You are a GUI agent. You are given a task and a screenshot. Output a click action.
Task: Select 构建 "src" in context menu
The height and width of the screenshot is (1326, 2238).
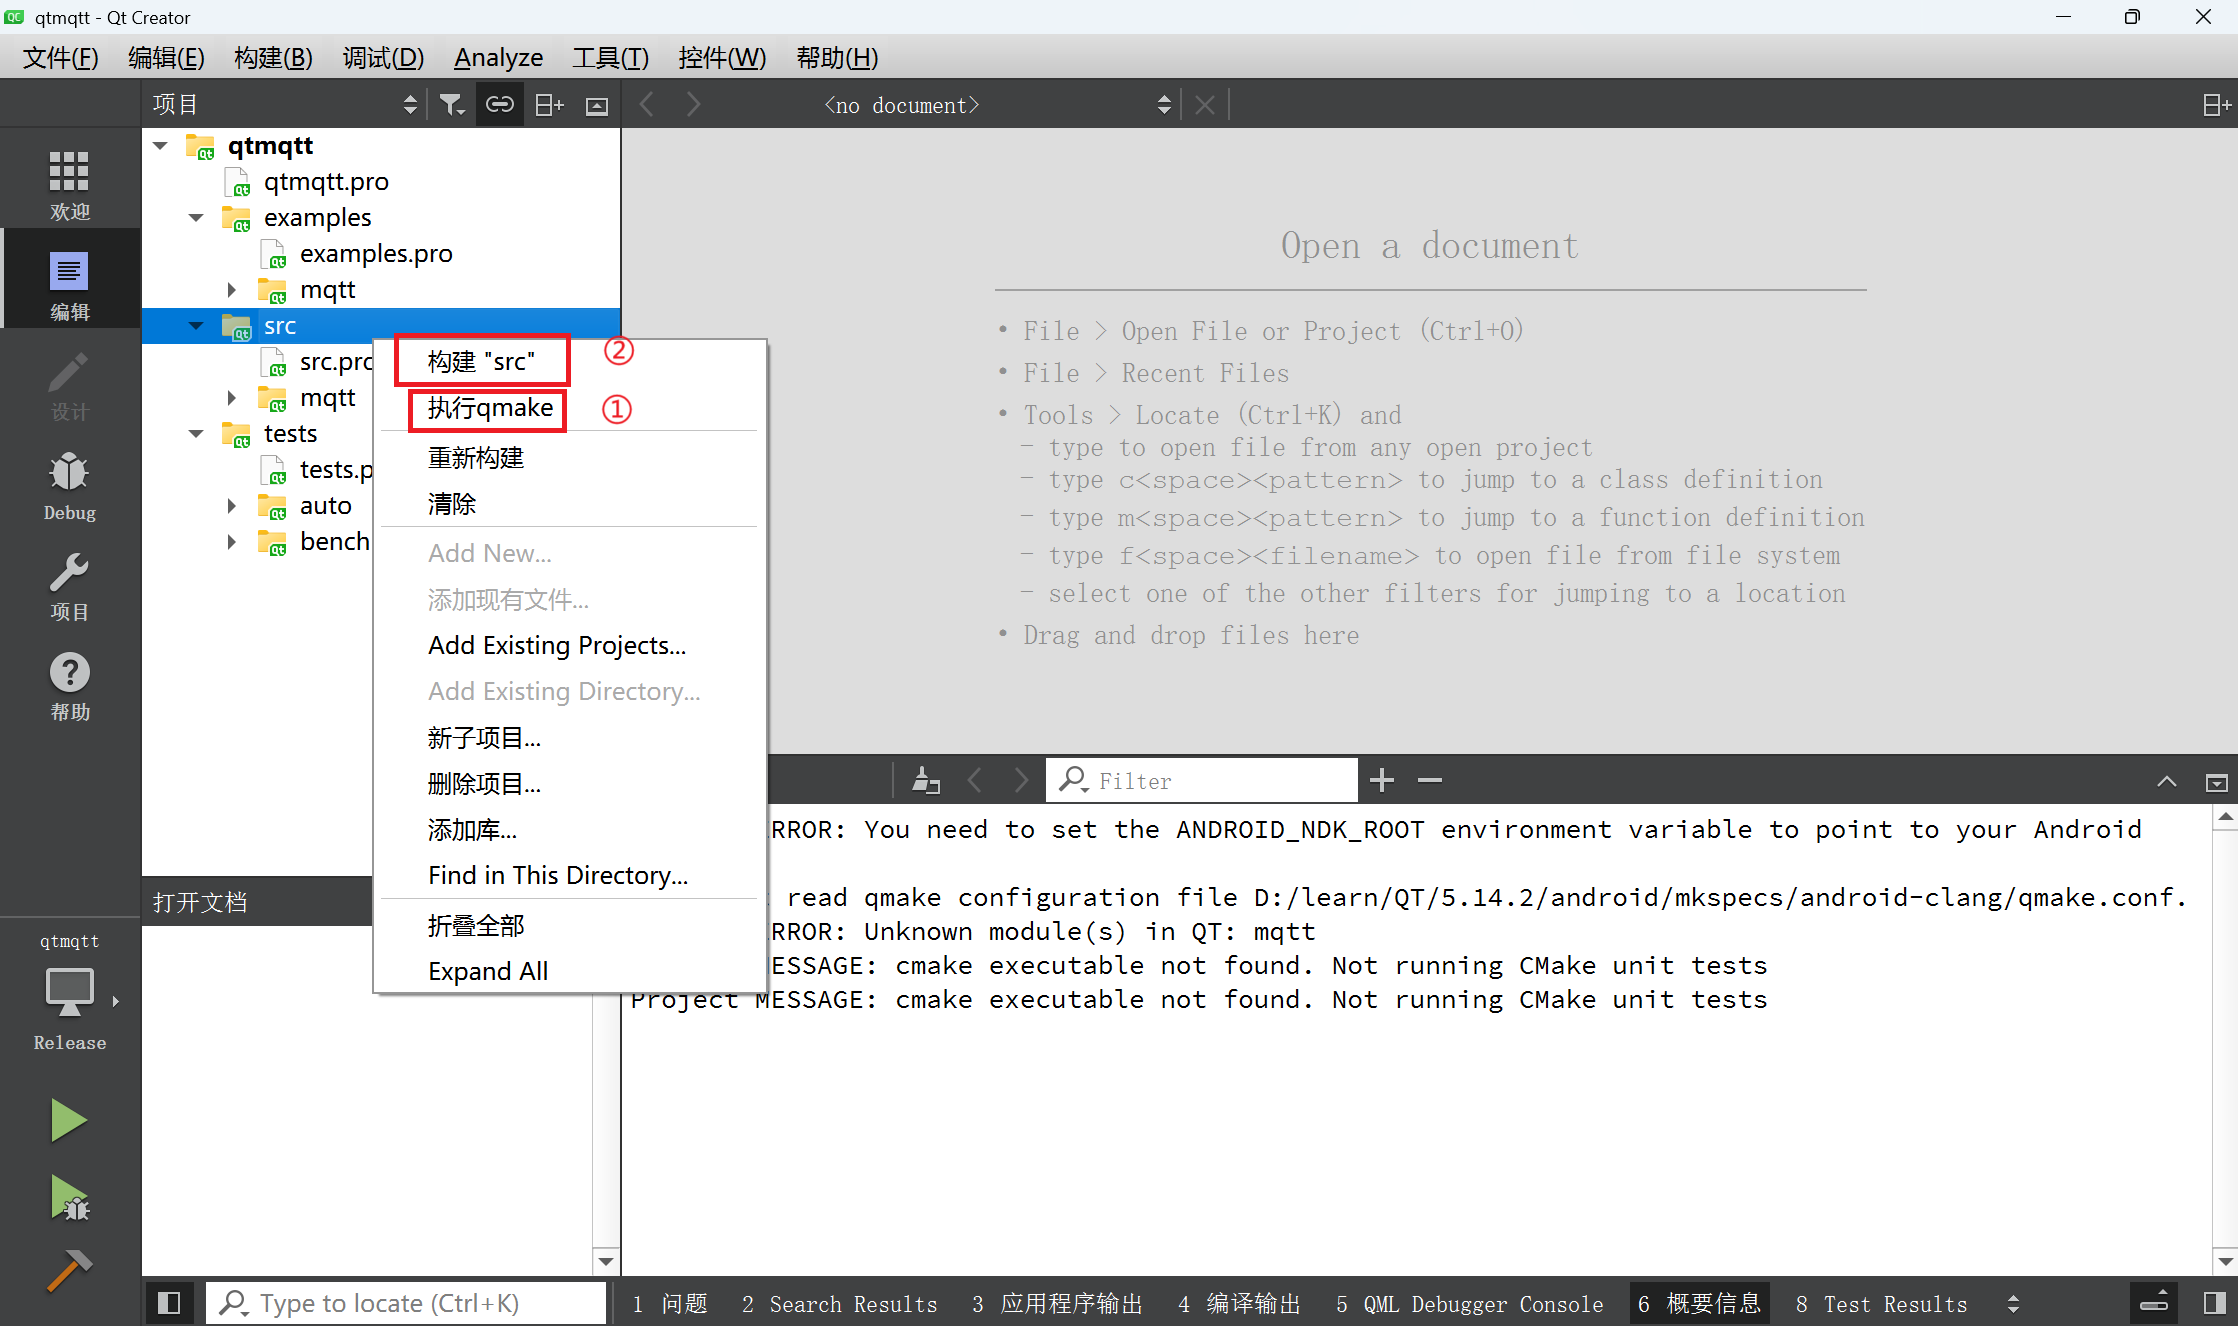click(570, 362)
